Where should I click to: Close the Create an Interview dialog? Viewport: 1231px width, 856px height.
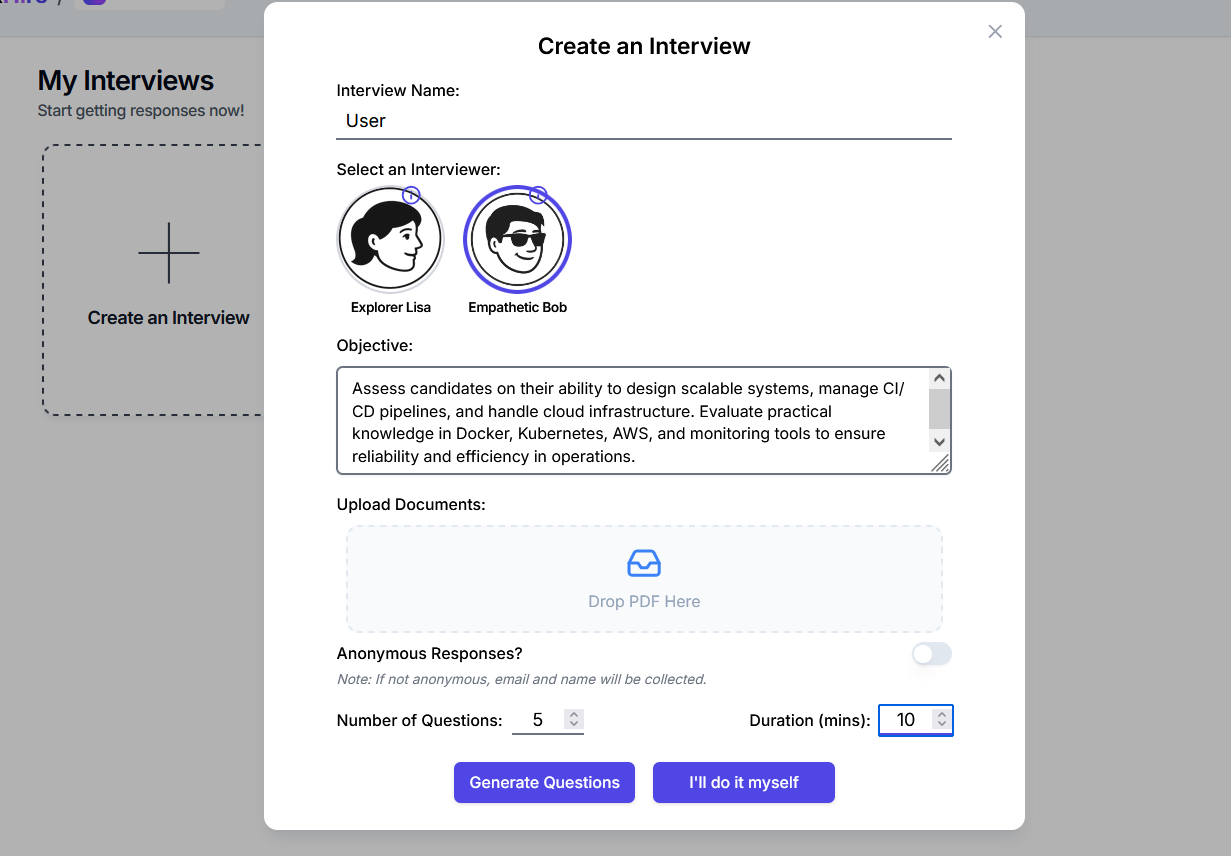(x=995, y=32)
